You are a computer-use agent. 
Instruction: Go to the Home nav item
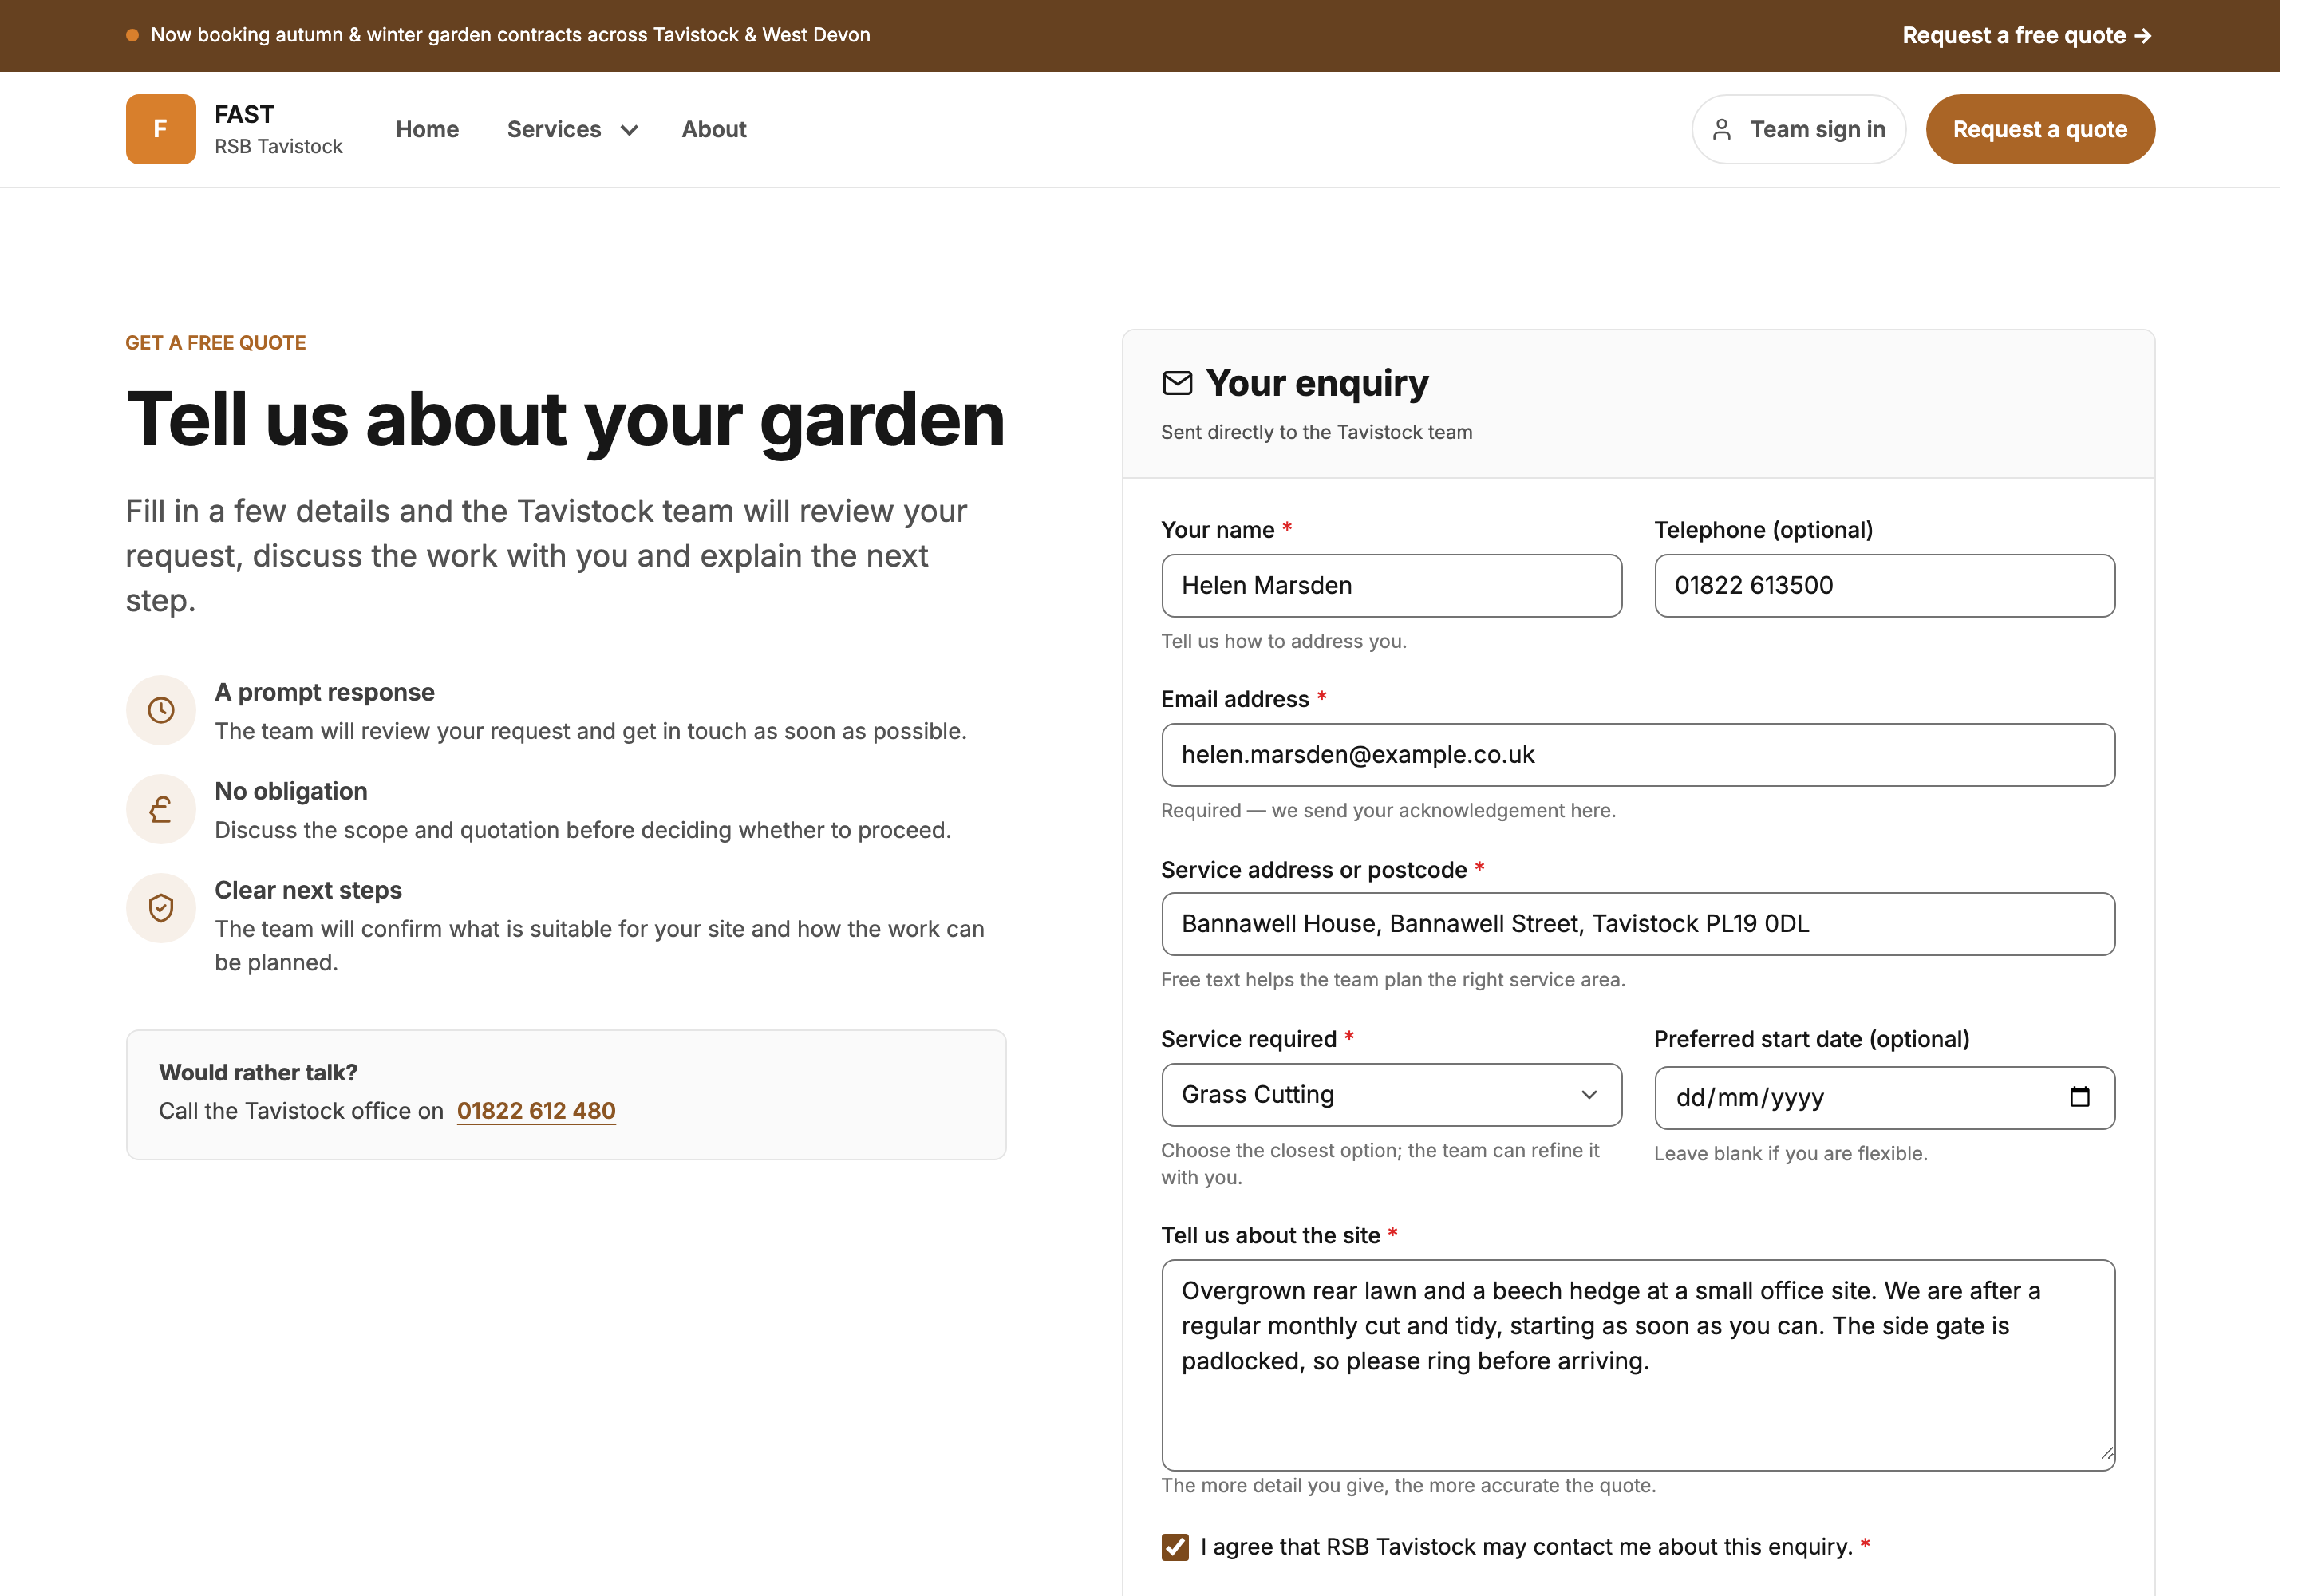[427, 130]
